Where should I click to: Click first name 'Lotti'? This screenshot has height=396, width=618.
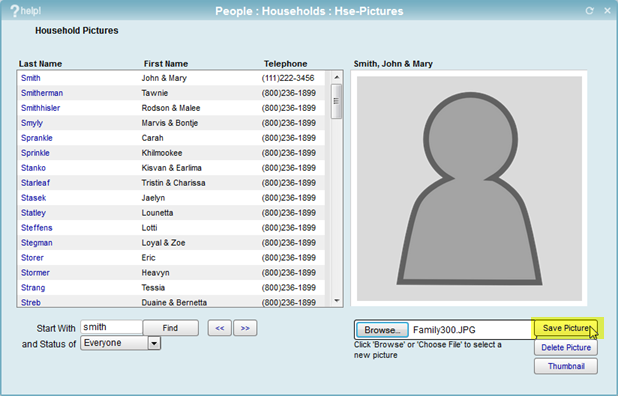tap(149, 228)
